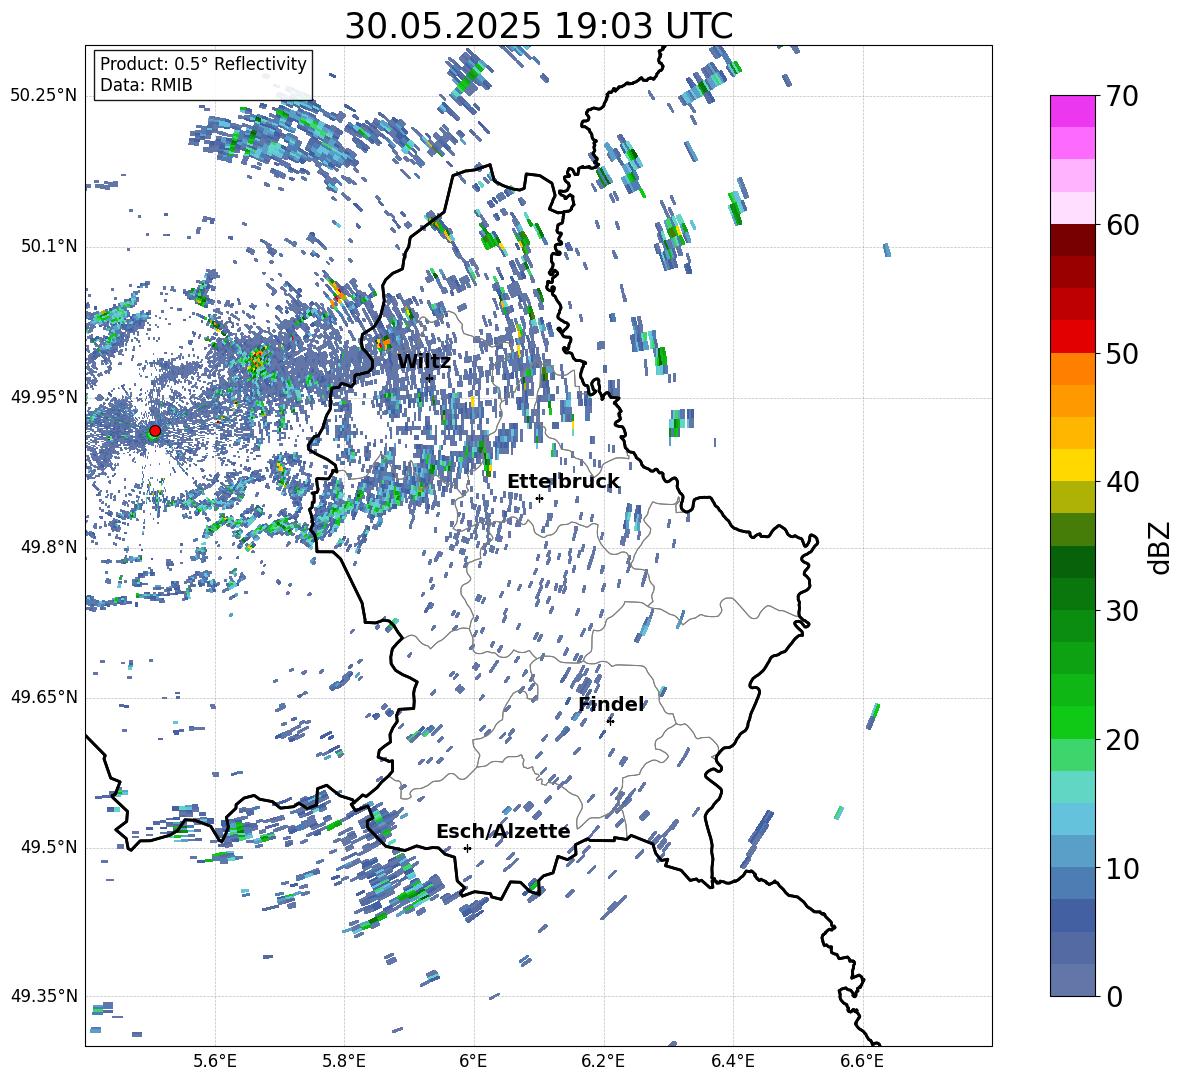1184x1081 pixels.
Task: Click the Findel station cross marker
Action: click(x=610, y=721)
